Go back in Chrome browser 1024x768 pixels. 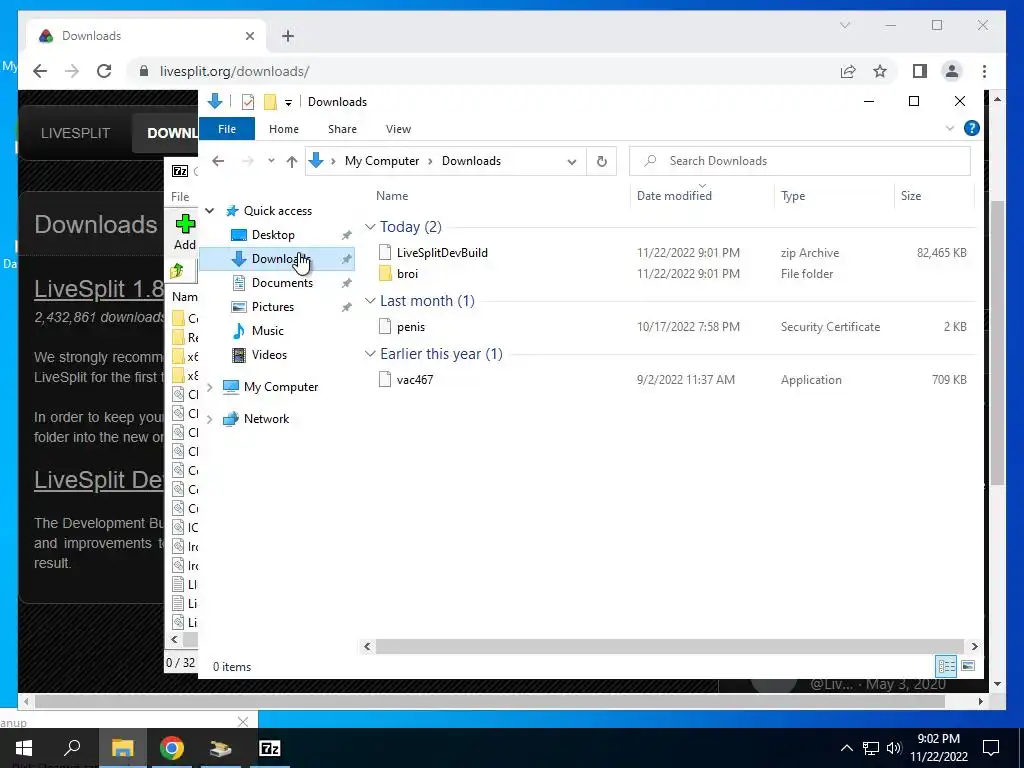point(40,71)
